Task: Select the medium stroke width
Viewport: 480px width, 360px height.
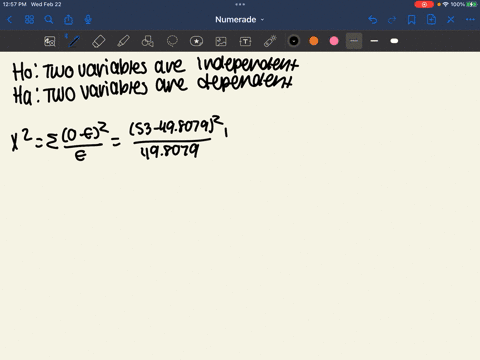Action: pyautogui.click(x=374, y=41)
